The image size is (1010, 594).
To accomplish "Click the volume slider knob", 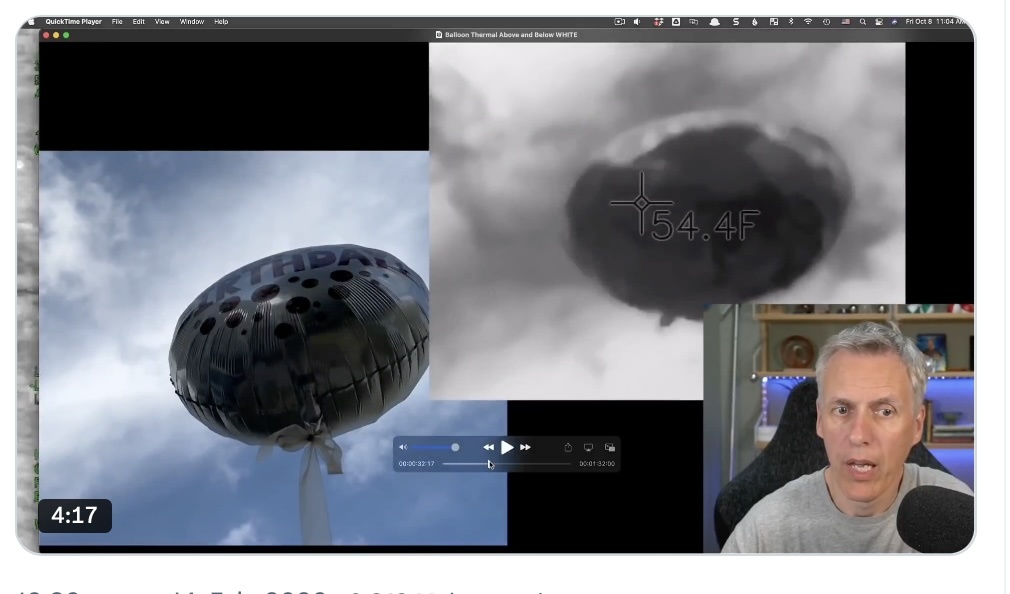I will [455, 447].
